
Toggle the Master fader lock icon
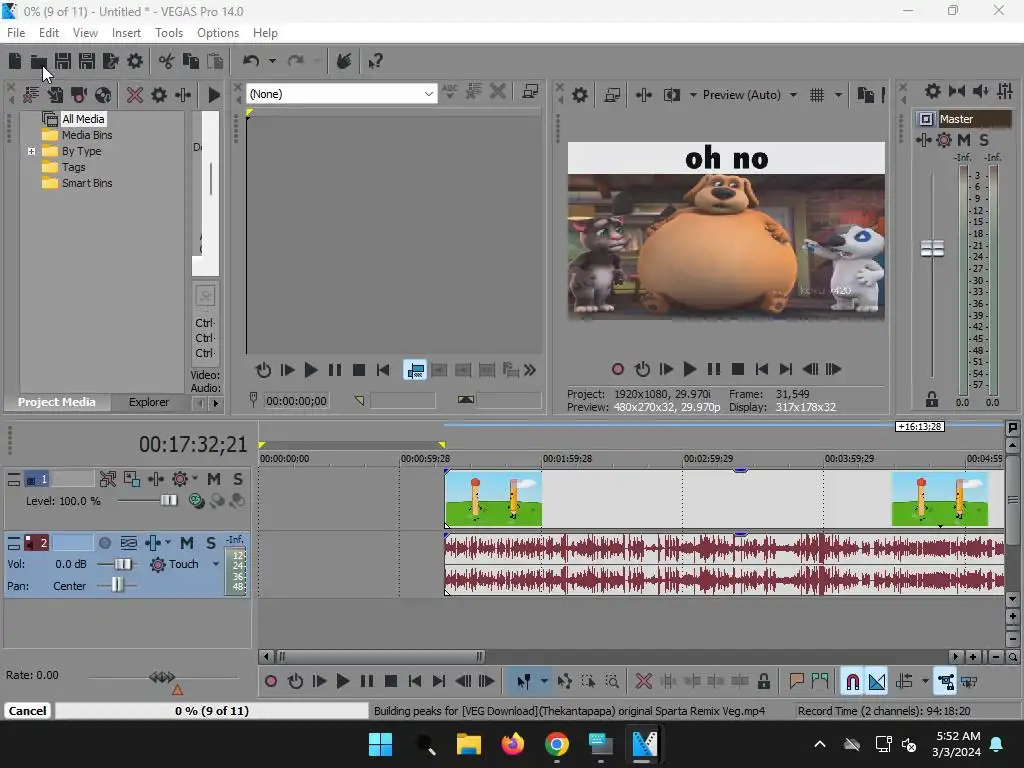(932, 399)
